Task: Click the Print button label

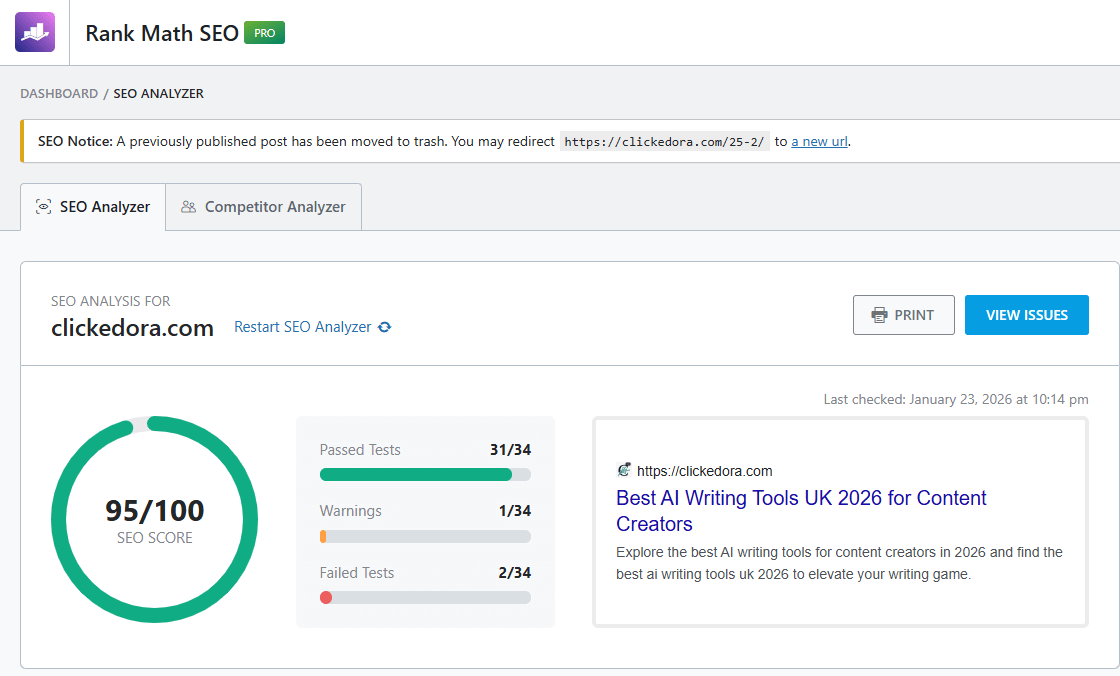Action: 914,315
